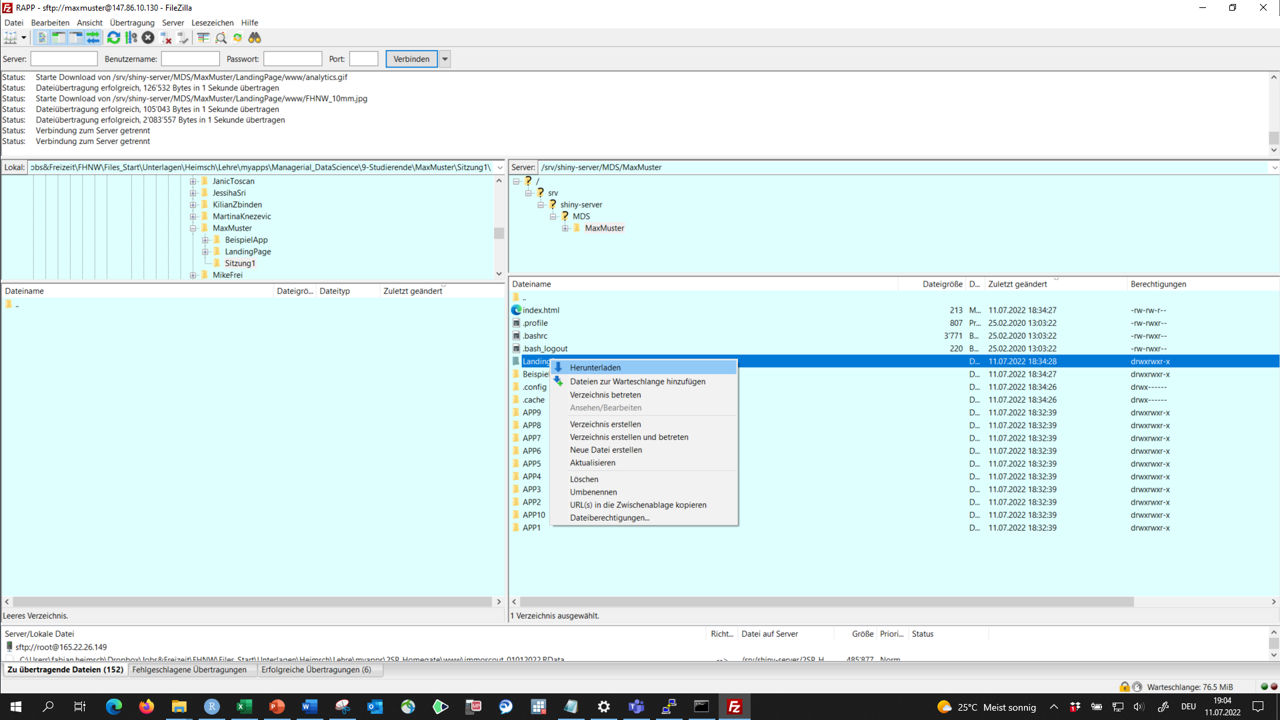
Task: Open the Site Manager icon
Action: [10, 38]
